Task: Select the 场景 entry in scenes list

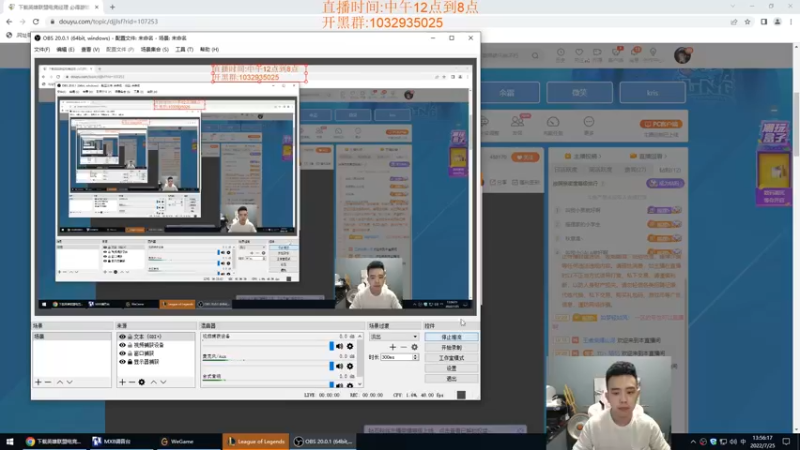Action: tap(72, 337)
